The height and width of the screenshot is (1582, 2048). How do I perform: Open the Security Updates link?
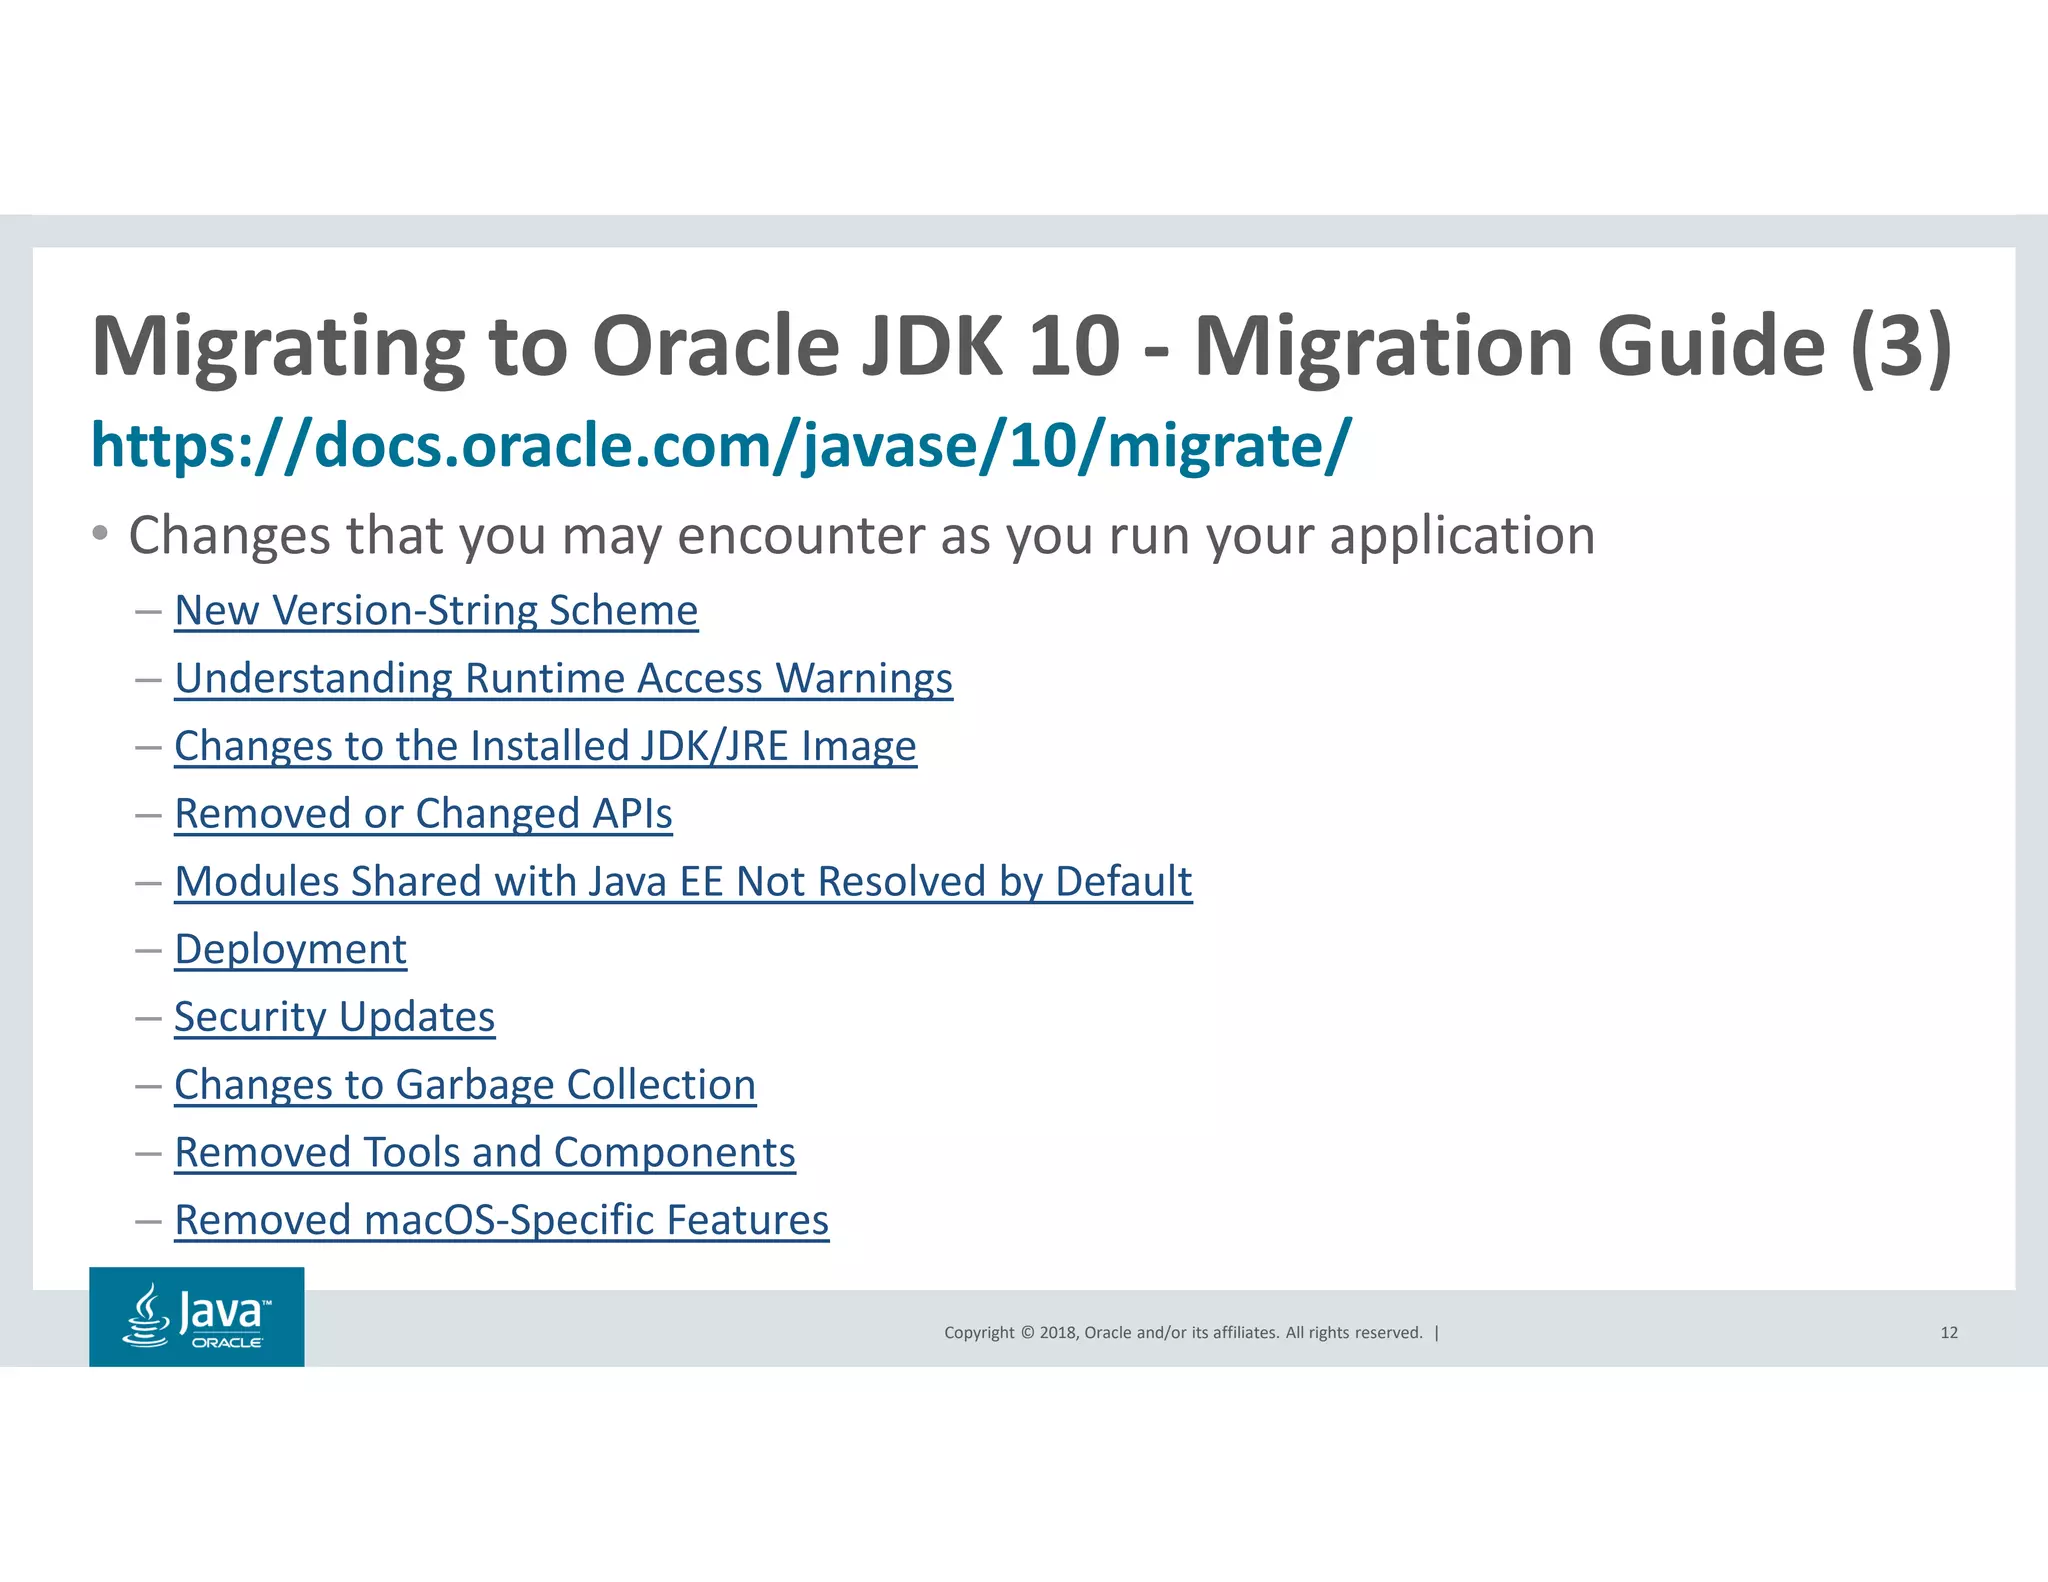click(x=334, y=1017)
